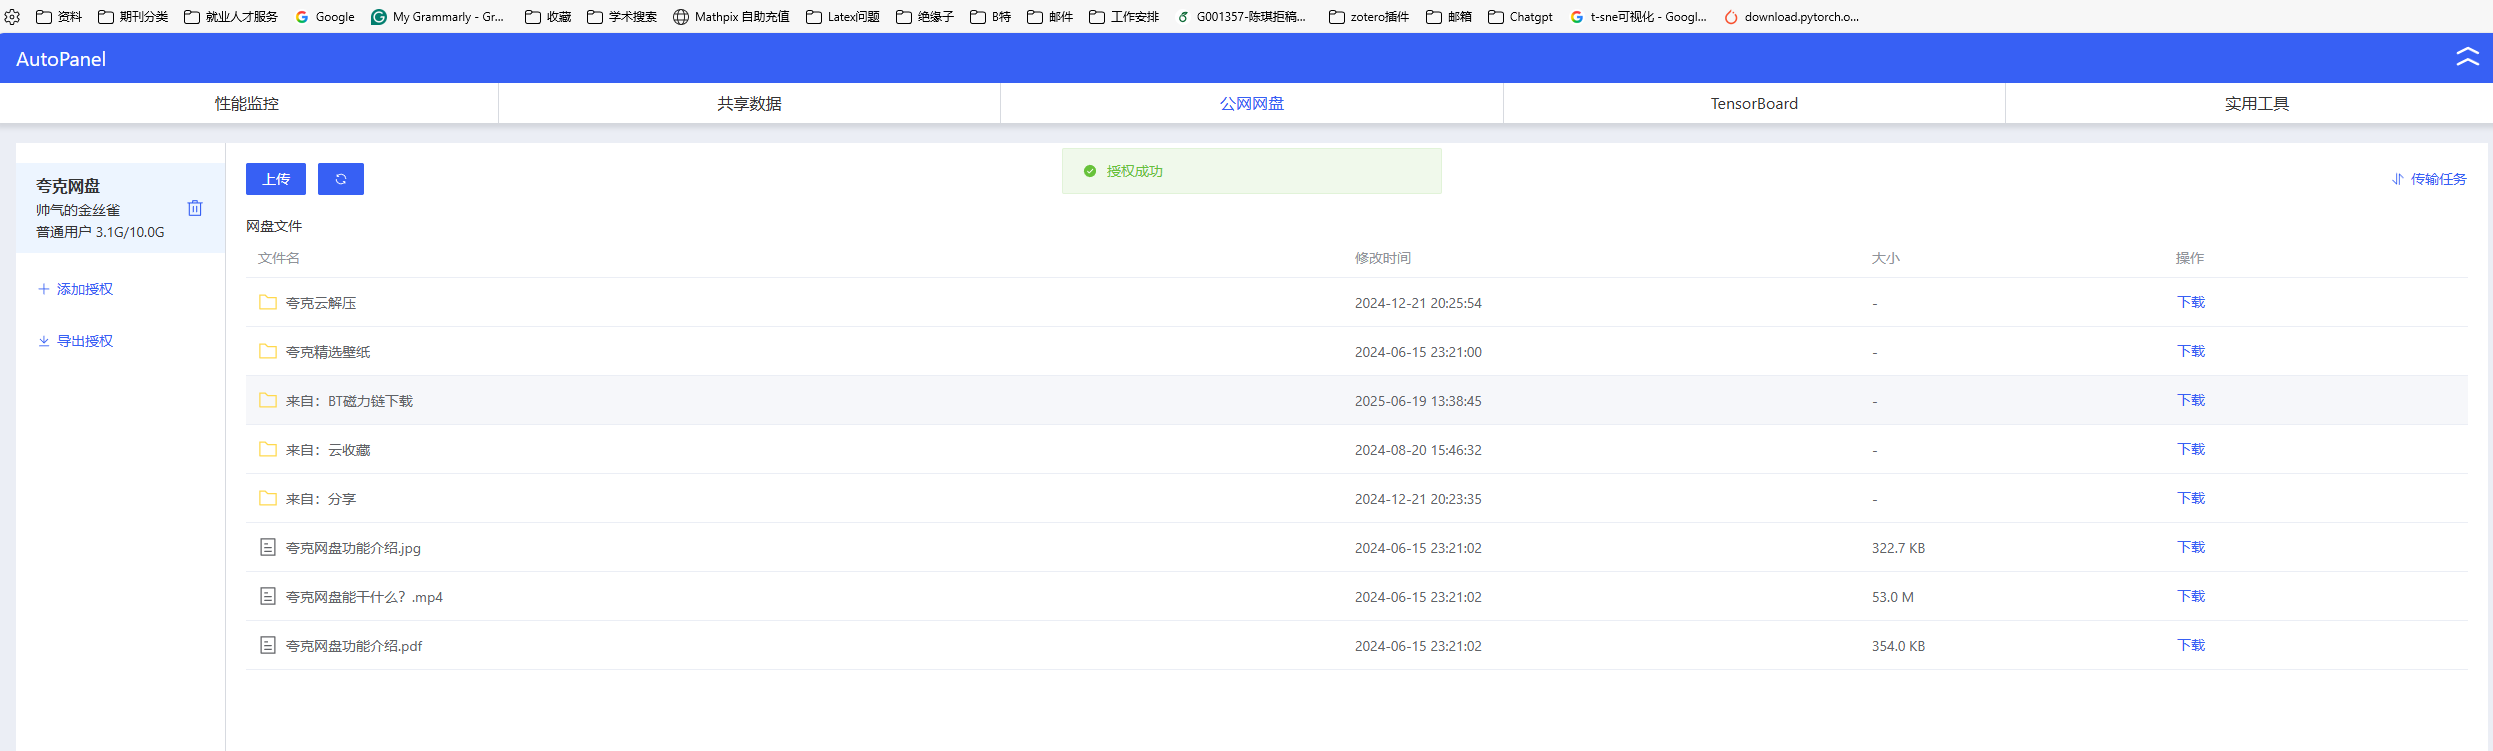Click the folder icon of 来自：云收藏
Image resolution: width=2493 pixels, height=751 pixels.
pyautogui.click(x=268, y=449)
